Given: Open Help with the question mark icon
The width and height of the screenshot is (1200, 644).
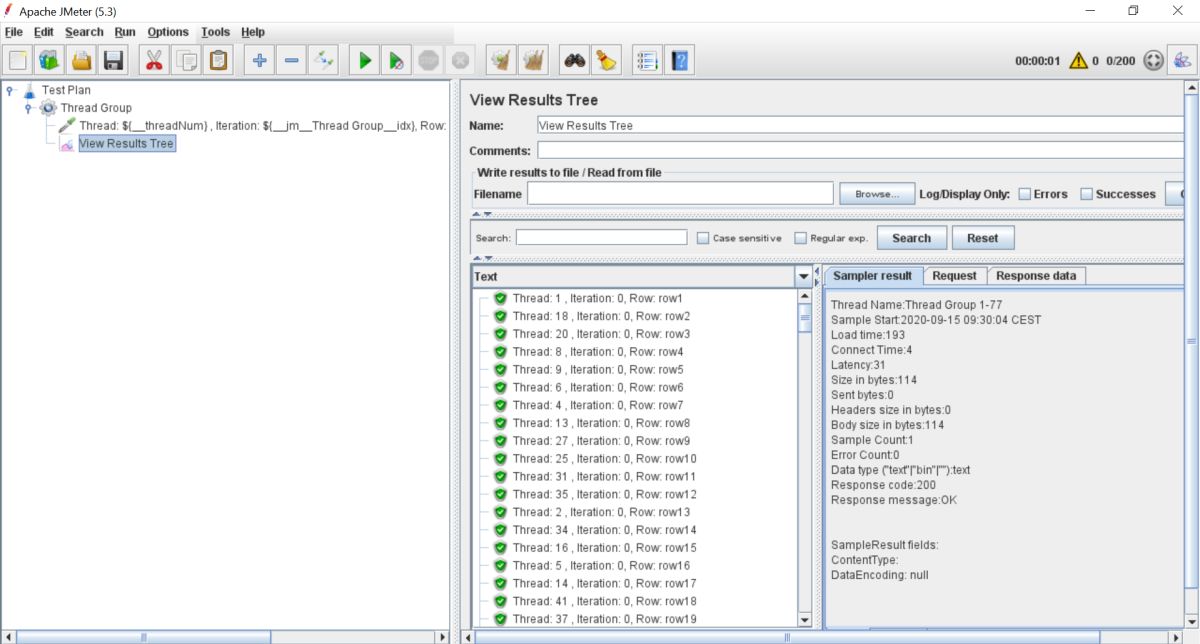Looking at the screenshot, I should [679, 60].
